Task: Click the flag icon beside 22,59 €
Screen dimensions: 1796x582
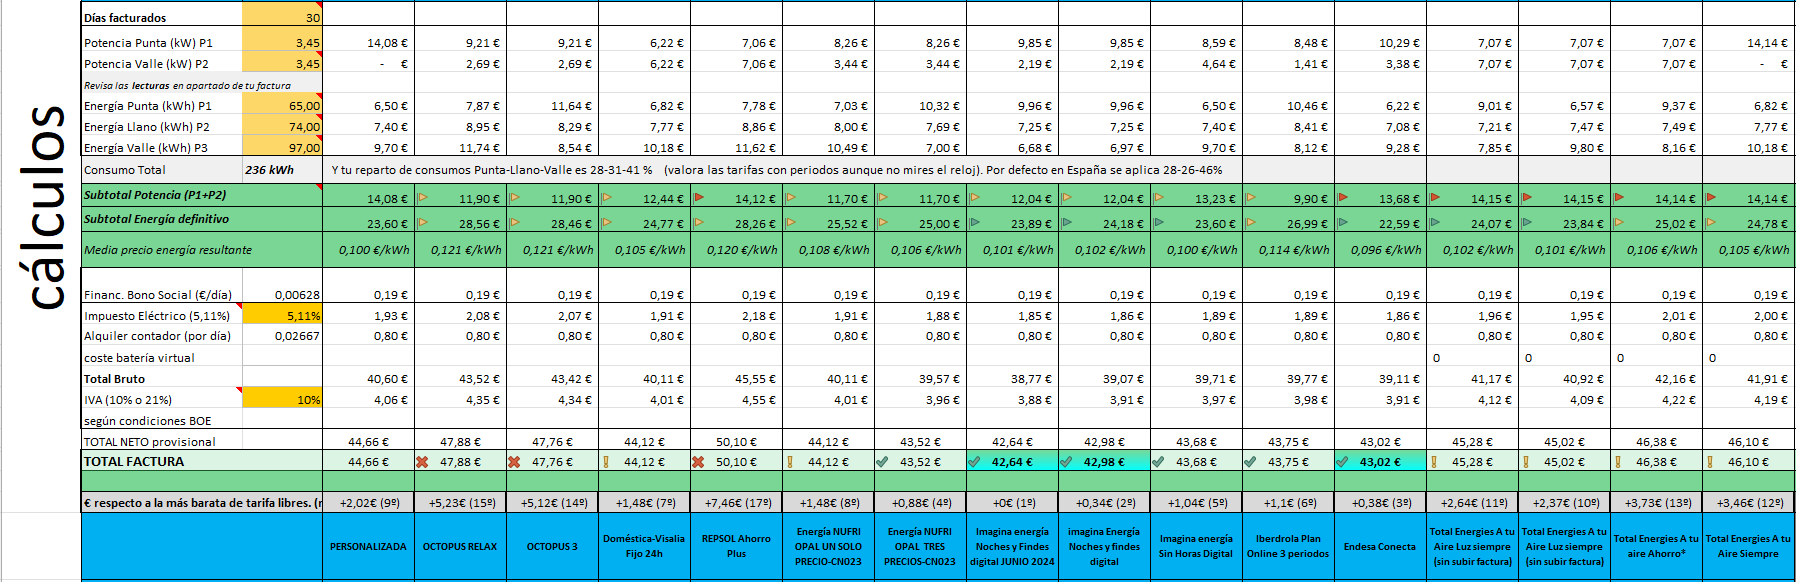Action: coord(1342,222)
